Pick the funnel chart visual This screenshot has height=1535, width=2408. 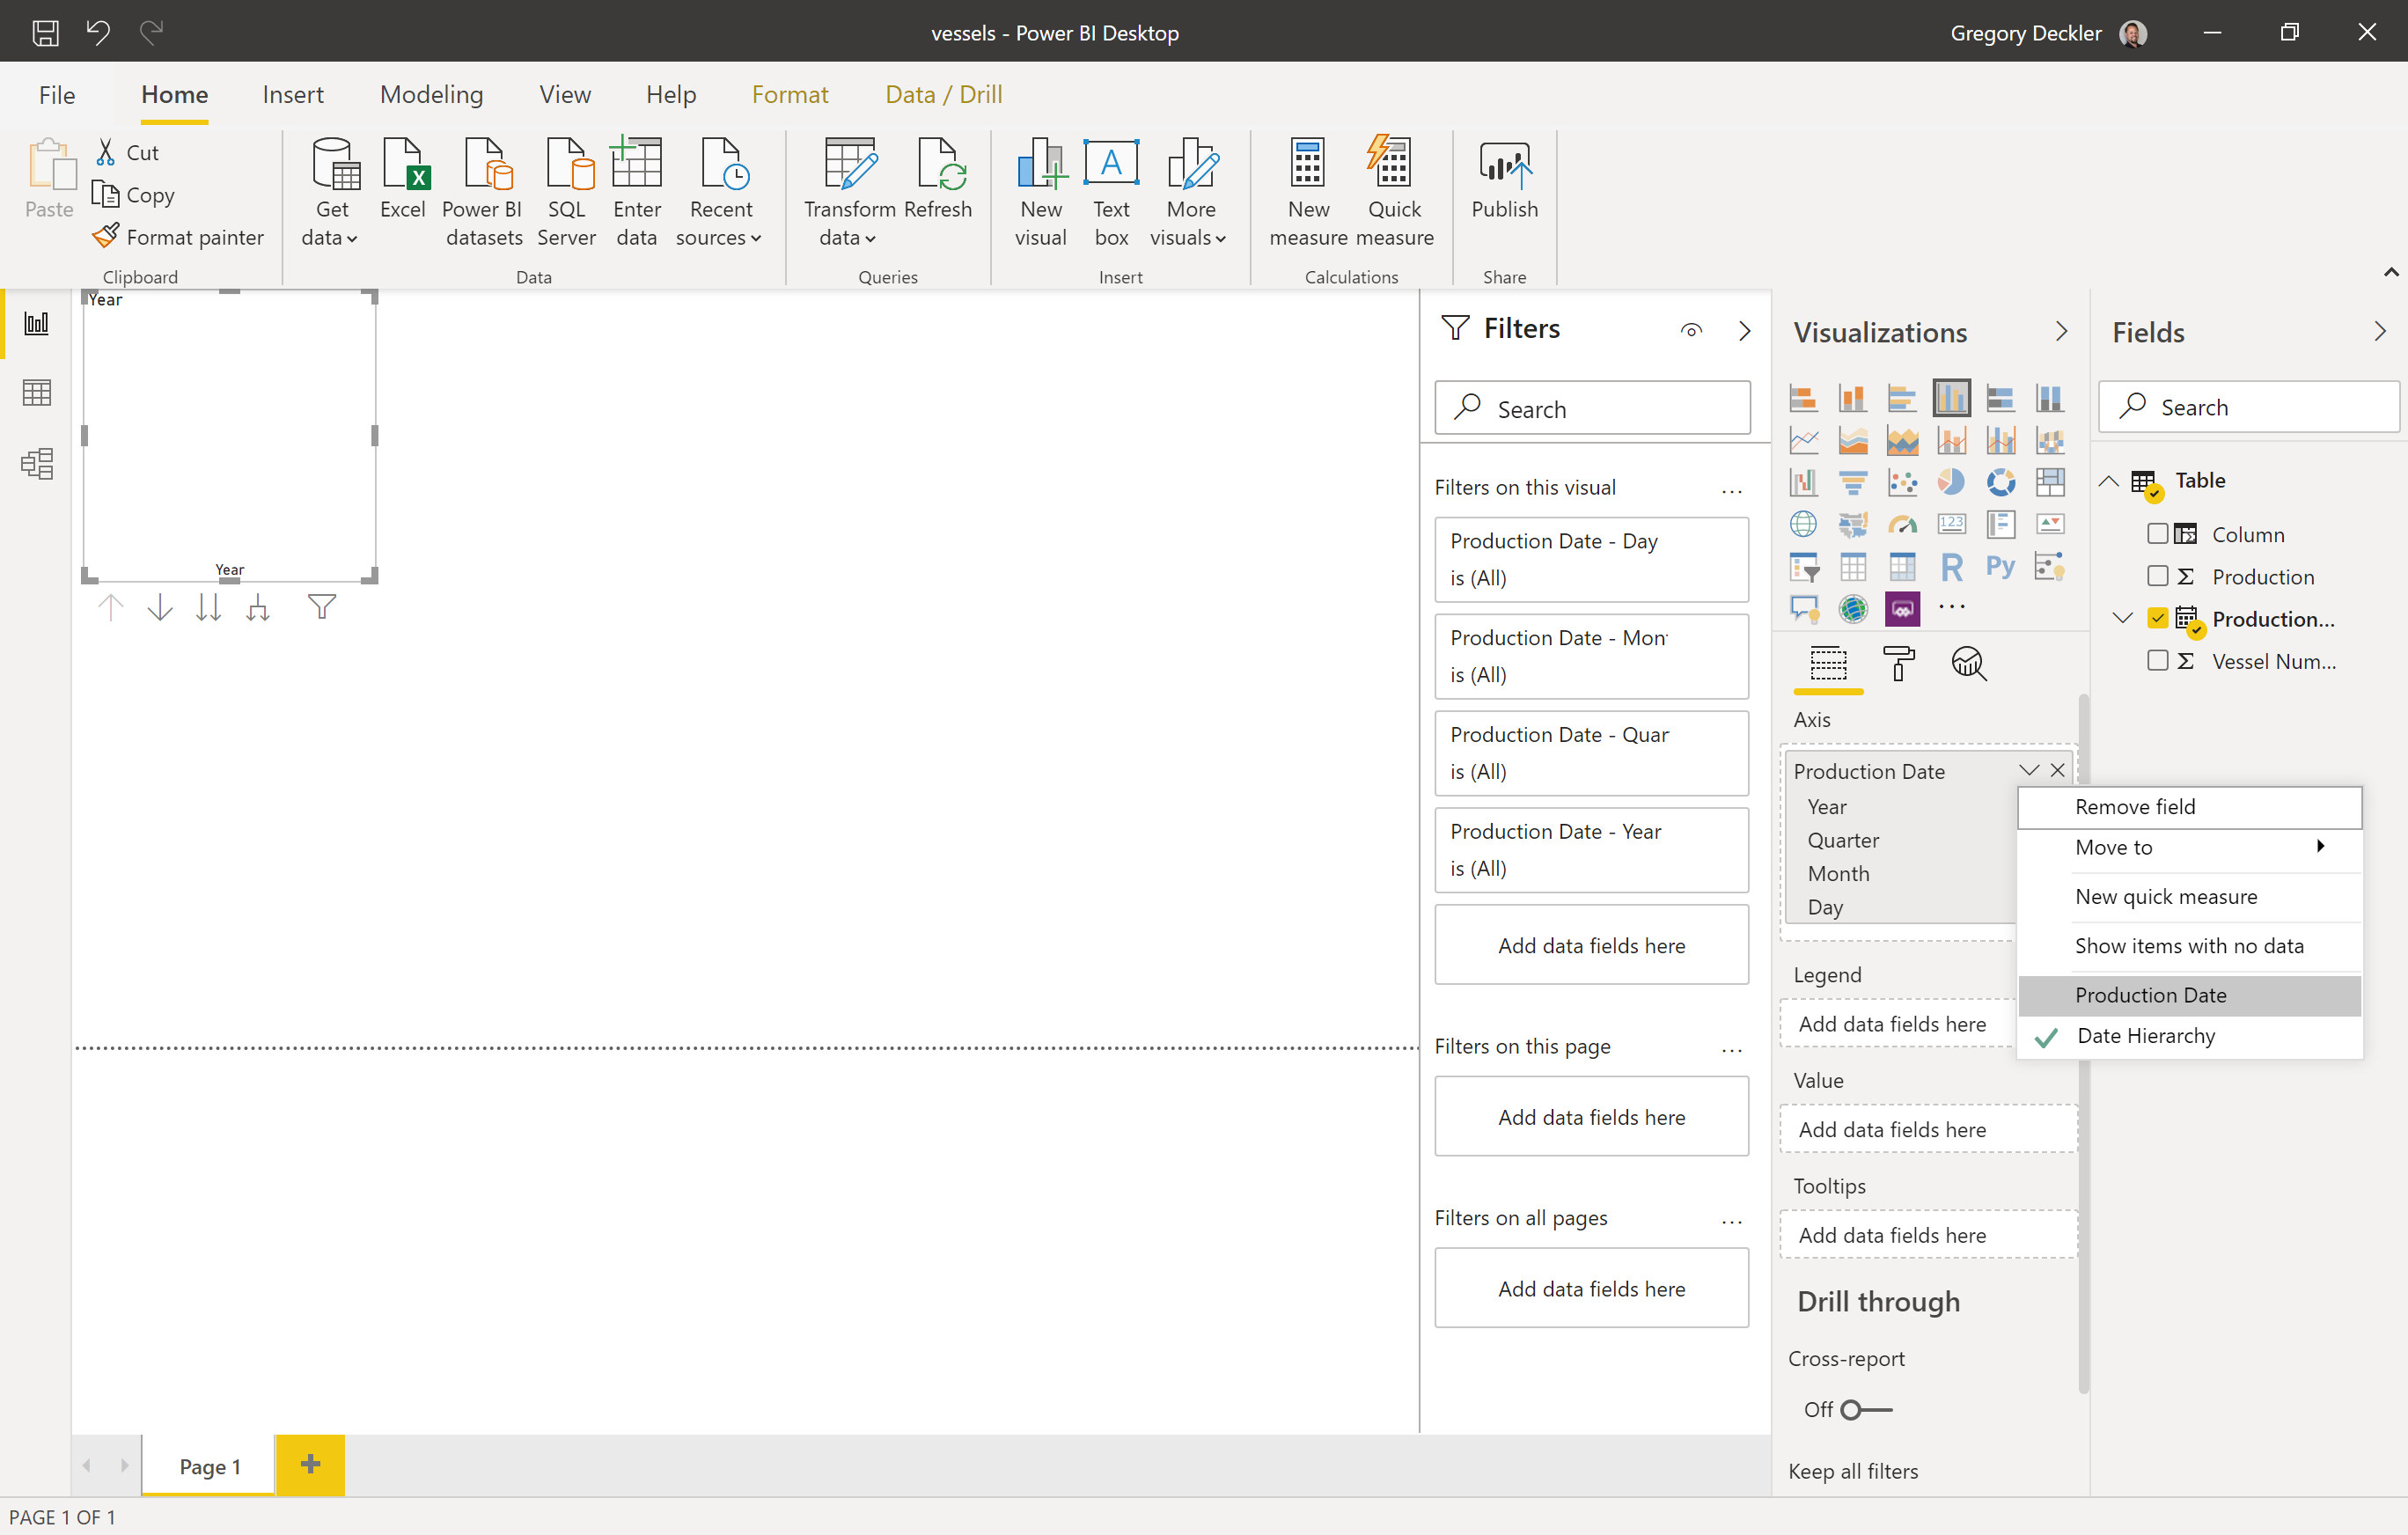point(1852,482)
